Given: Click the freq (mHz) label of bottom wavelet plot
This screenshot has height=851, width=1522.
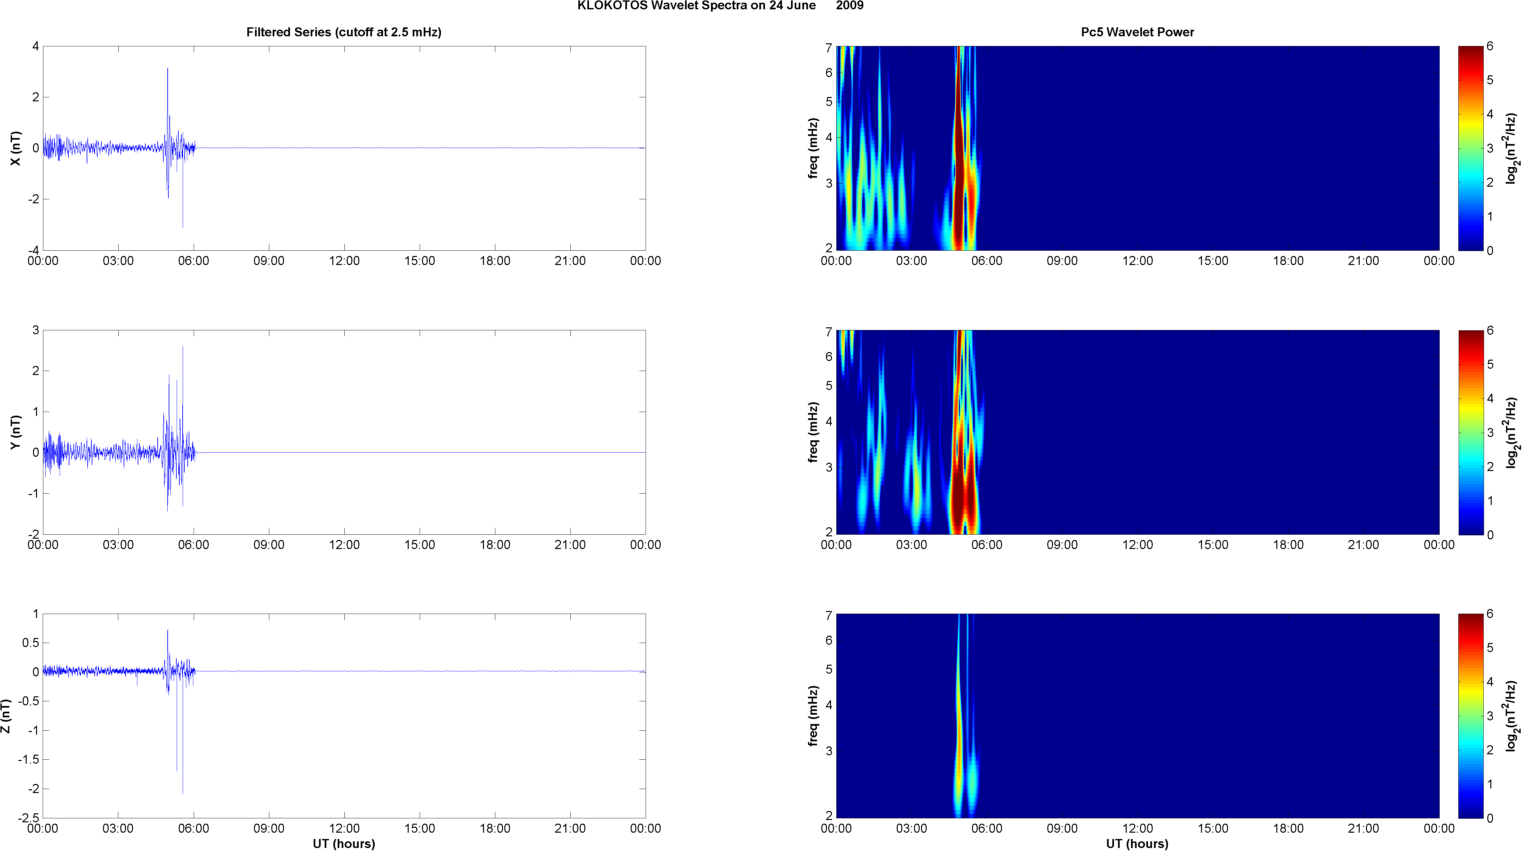Looking at the screenshot, I should click(x=814, y=716).
